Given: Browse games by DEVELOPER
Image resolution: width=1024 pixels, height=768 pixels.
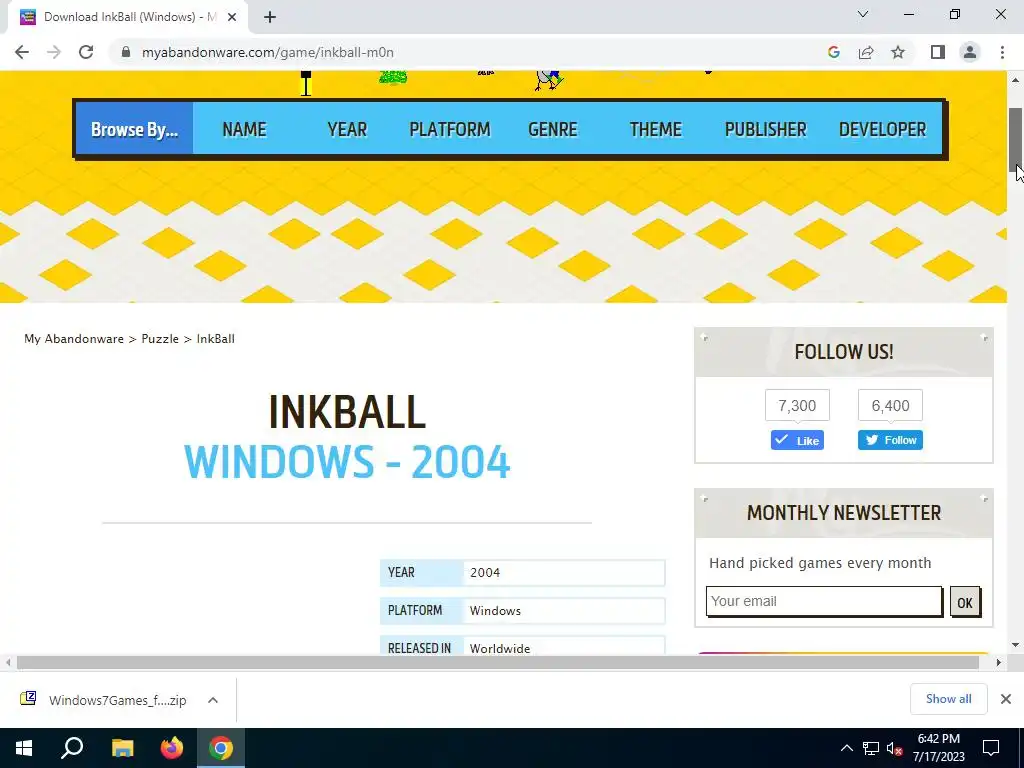Looking at the screenshot, I should (x=882, y=129).
